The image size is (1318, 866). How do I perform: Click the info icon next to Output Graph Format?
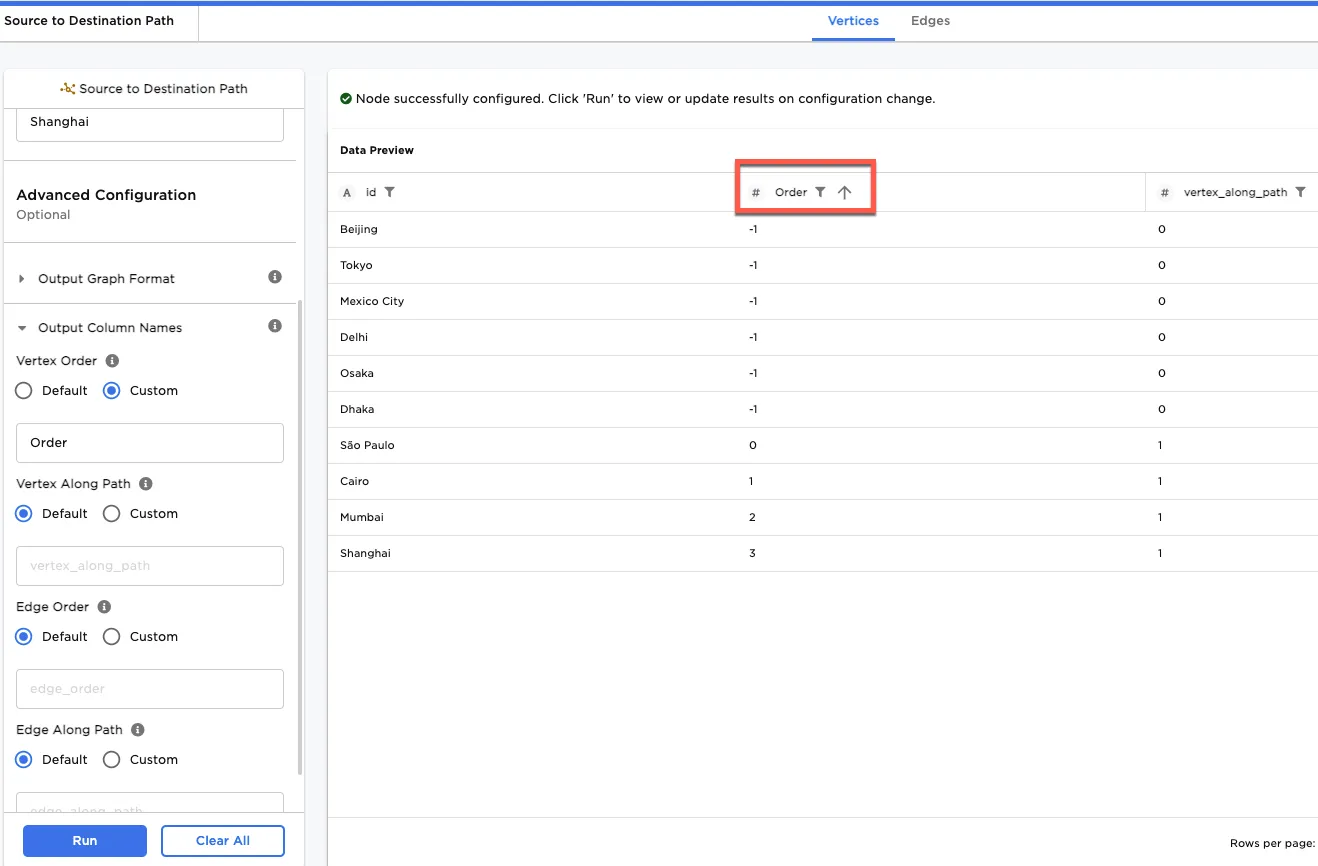[275, 278]
